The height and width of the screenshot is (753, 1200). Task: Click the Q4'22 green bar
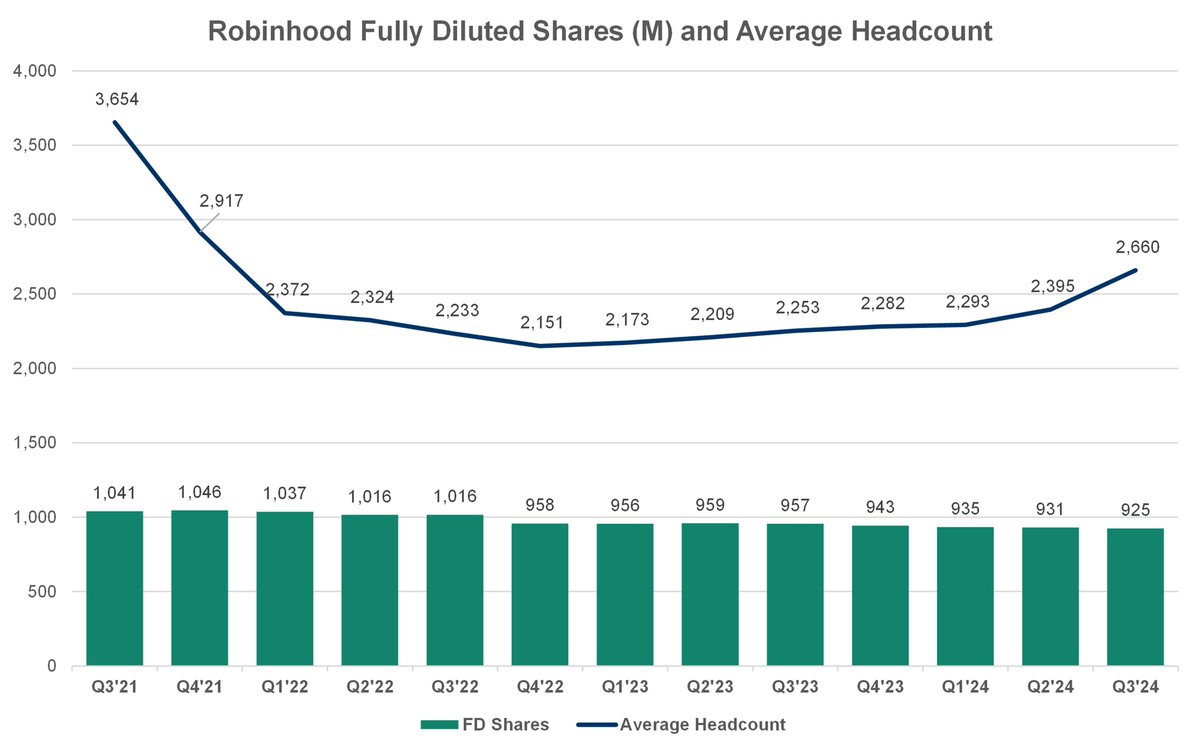click(540, 595)
